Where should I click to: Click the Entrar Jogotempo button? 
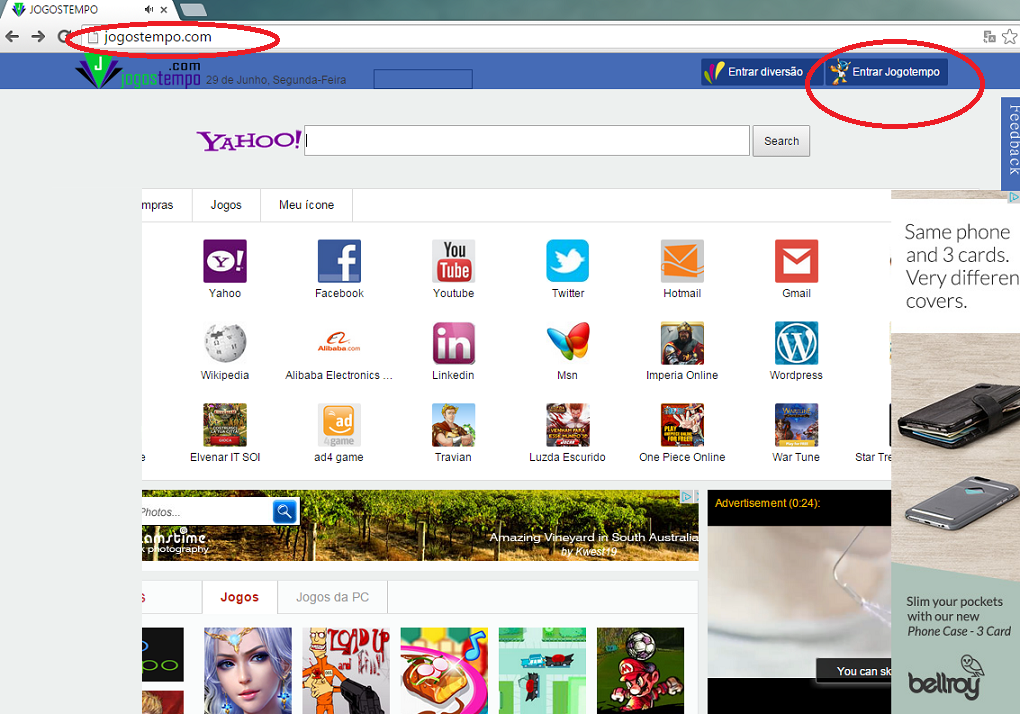click(886, 72)
